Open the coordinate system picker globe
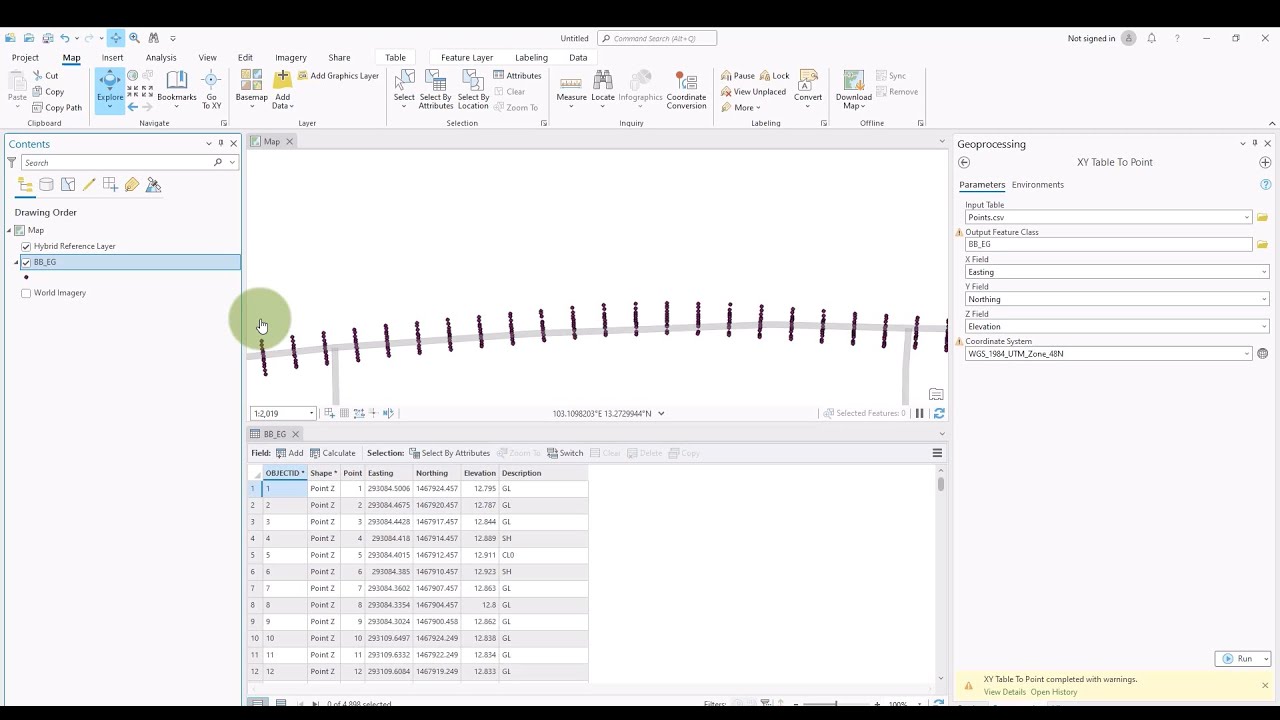Viewport: 1280px width, 720px height. click(x=1262, y=354)
